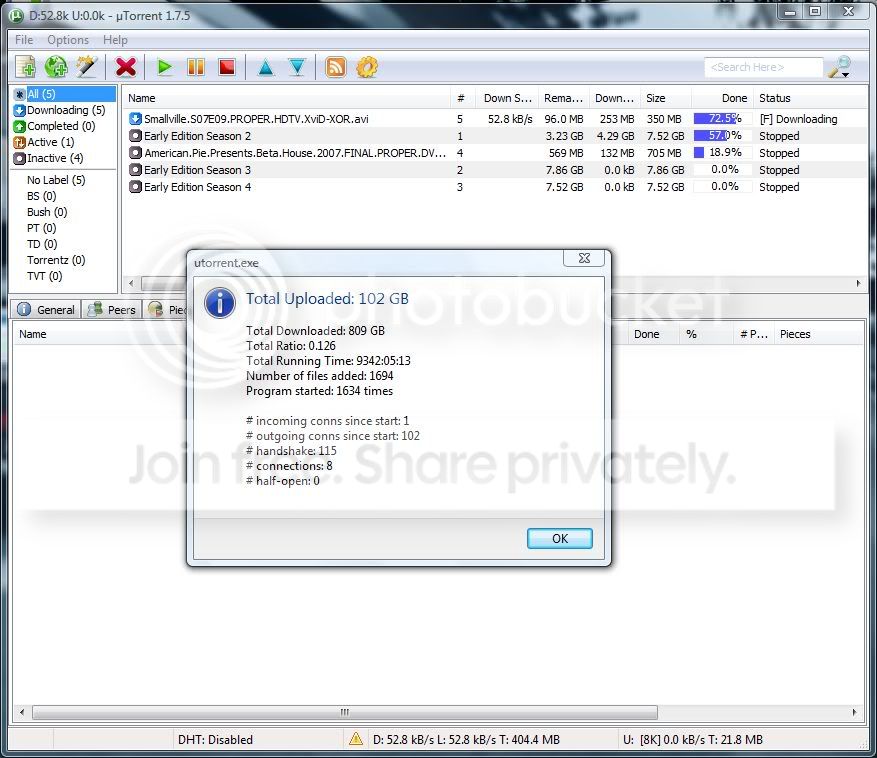Screen dimensions: 877x758
Task: Click the Search Here input field
Action: coord(763,67)
